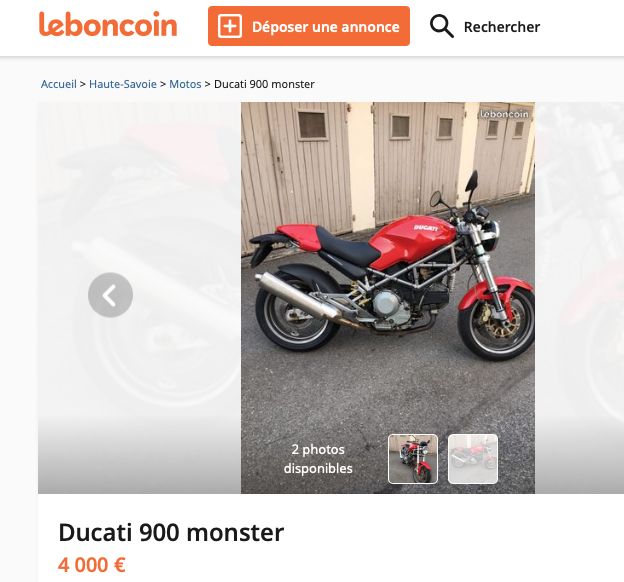Click the blurred next photo on right
Image resolution: width=624 pixels, height=582 pixels.
[x=579, y=298]
